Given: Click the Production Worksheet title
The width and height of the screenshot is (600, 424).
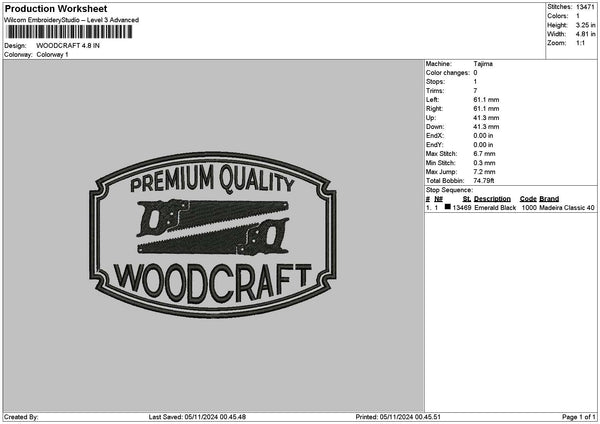Looking at the screenshot, I should (x=56, y=9).
